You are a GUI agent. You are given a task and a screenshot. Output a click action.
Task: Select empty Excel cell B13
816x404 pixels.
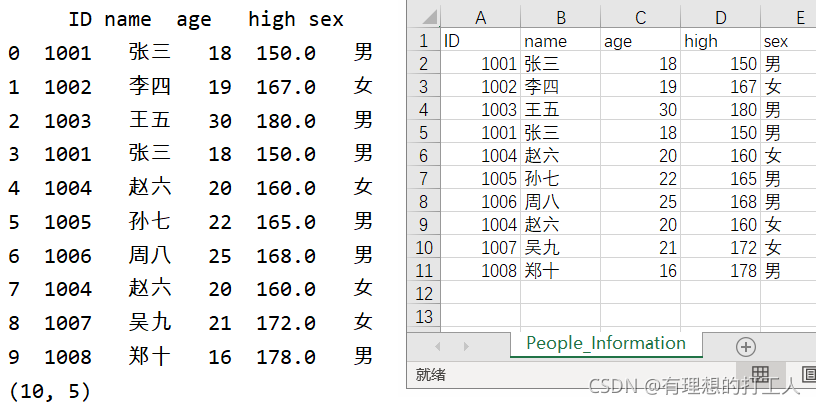(560, 316)
